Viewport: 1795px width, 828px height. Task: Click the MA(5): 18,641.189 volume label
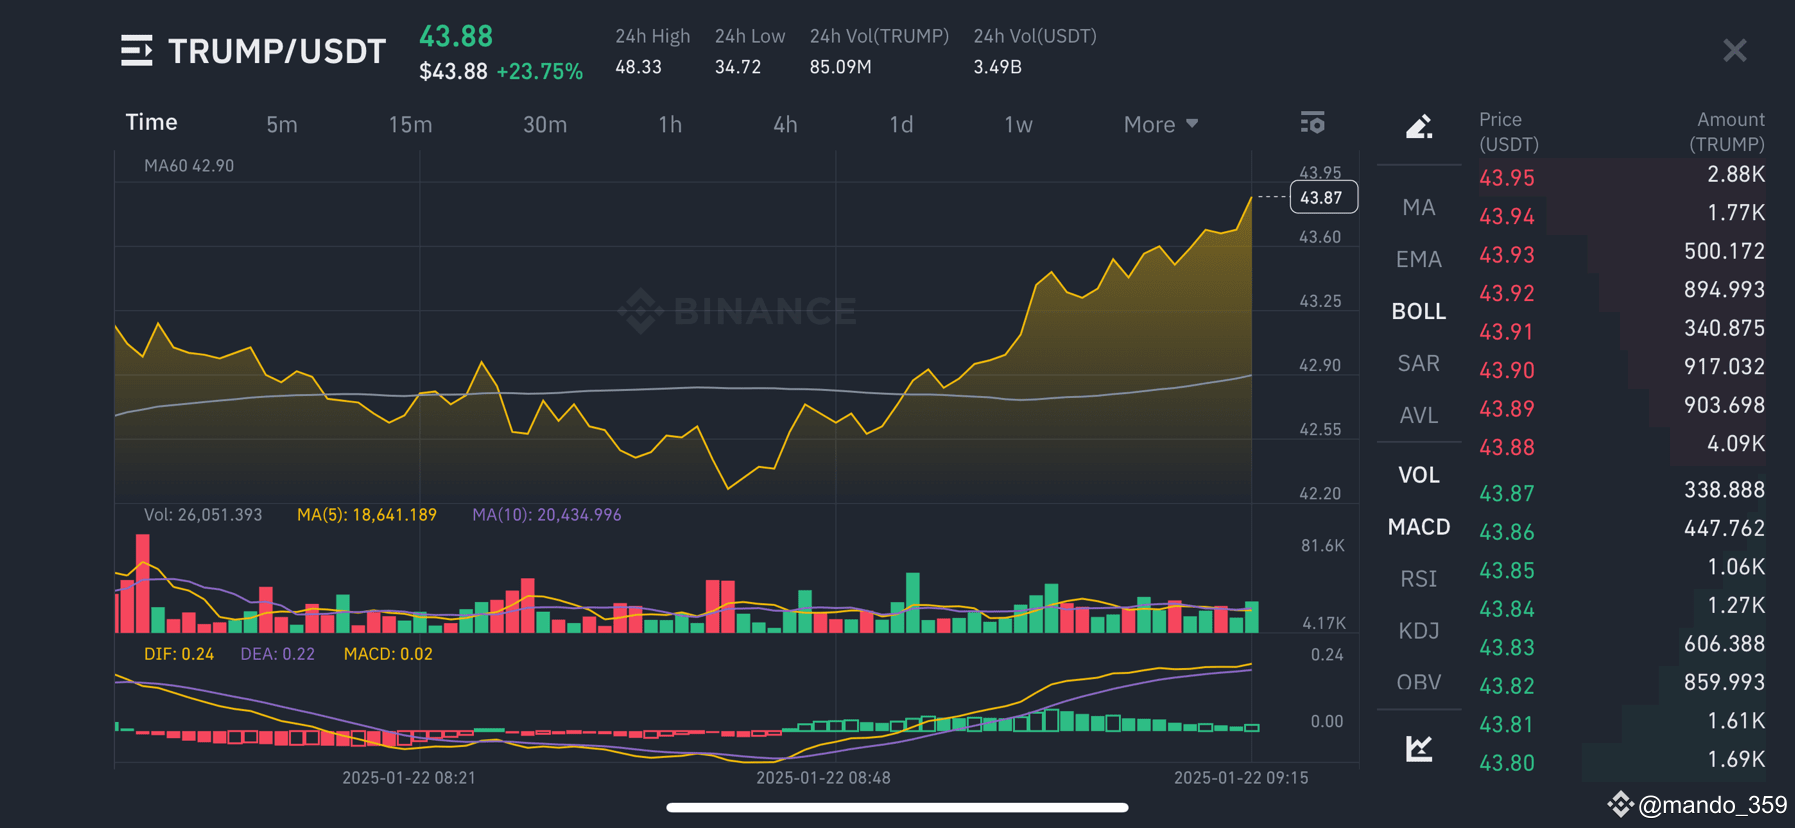pos(367,515)
